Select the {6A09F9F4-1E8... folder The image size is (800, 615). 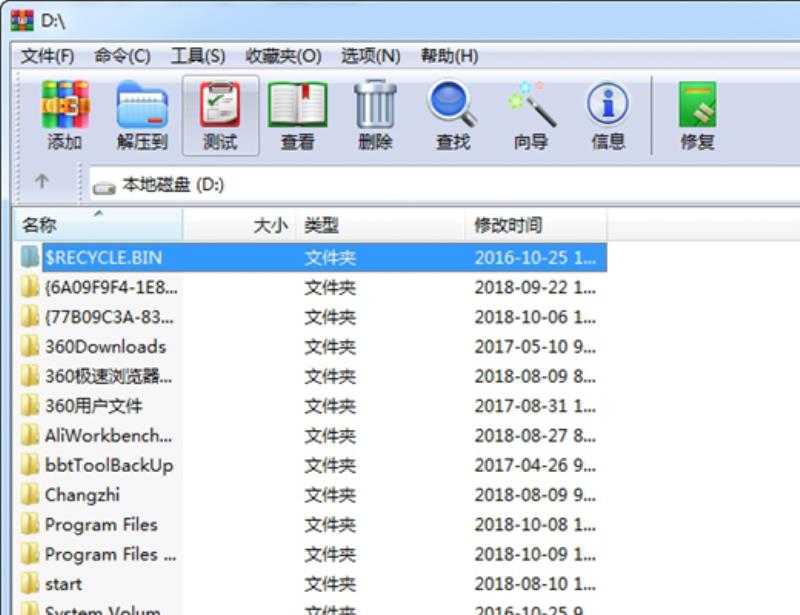point(111,287)
